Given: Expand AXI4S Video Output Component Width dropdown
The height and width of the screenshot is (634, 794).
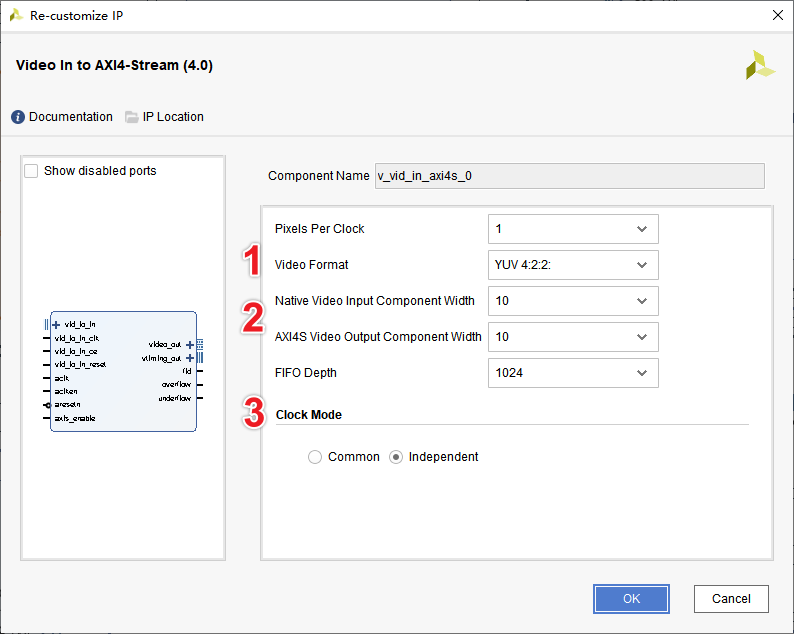Looking at the screenshot, I should (x=573, y=337).
